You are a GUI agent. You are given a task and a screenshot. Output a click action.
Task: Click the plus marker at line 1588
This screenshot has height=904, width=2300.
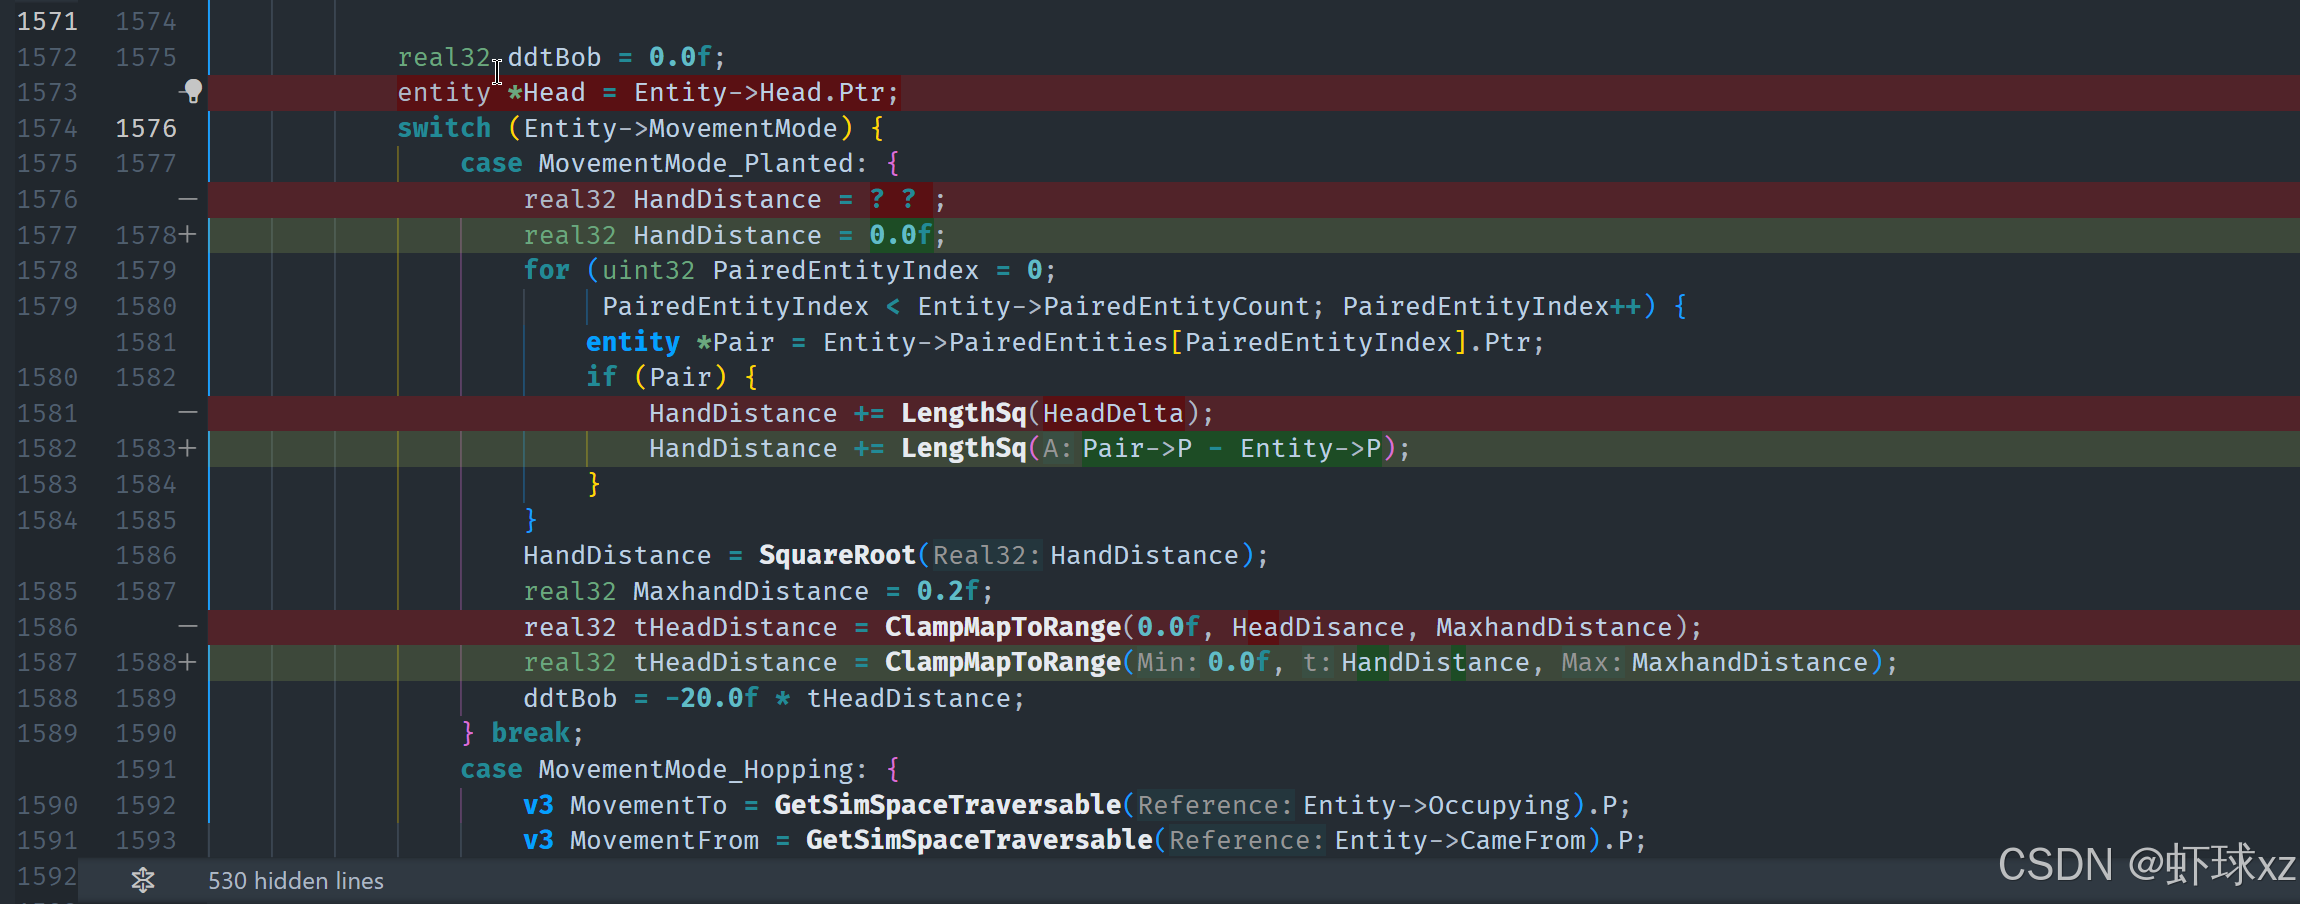[188, 662]
